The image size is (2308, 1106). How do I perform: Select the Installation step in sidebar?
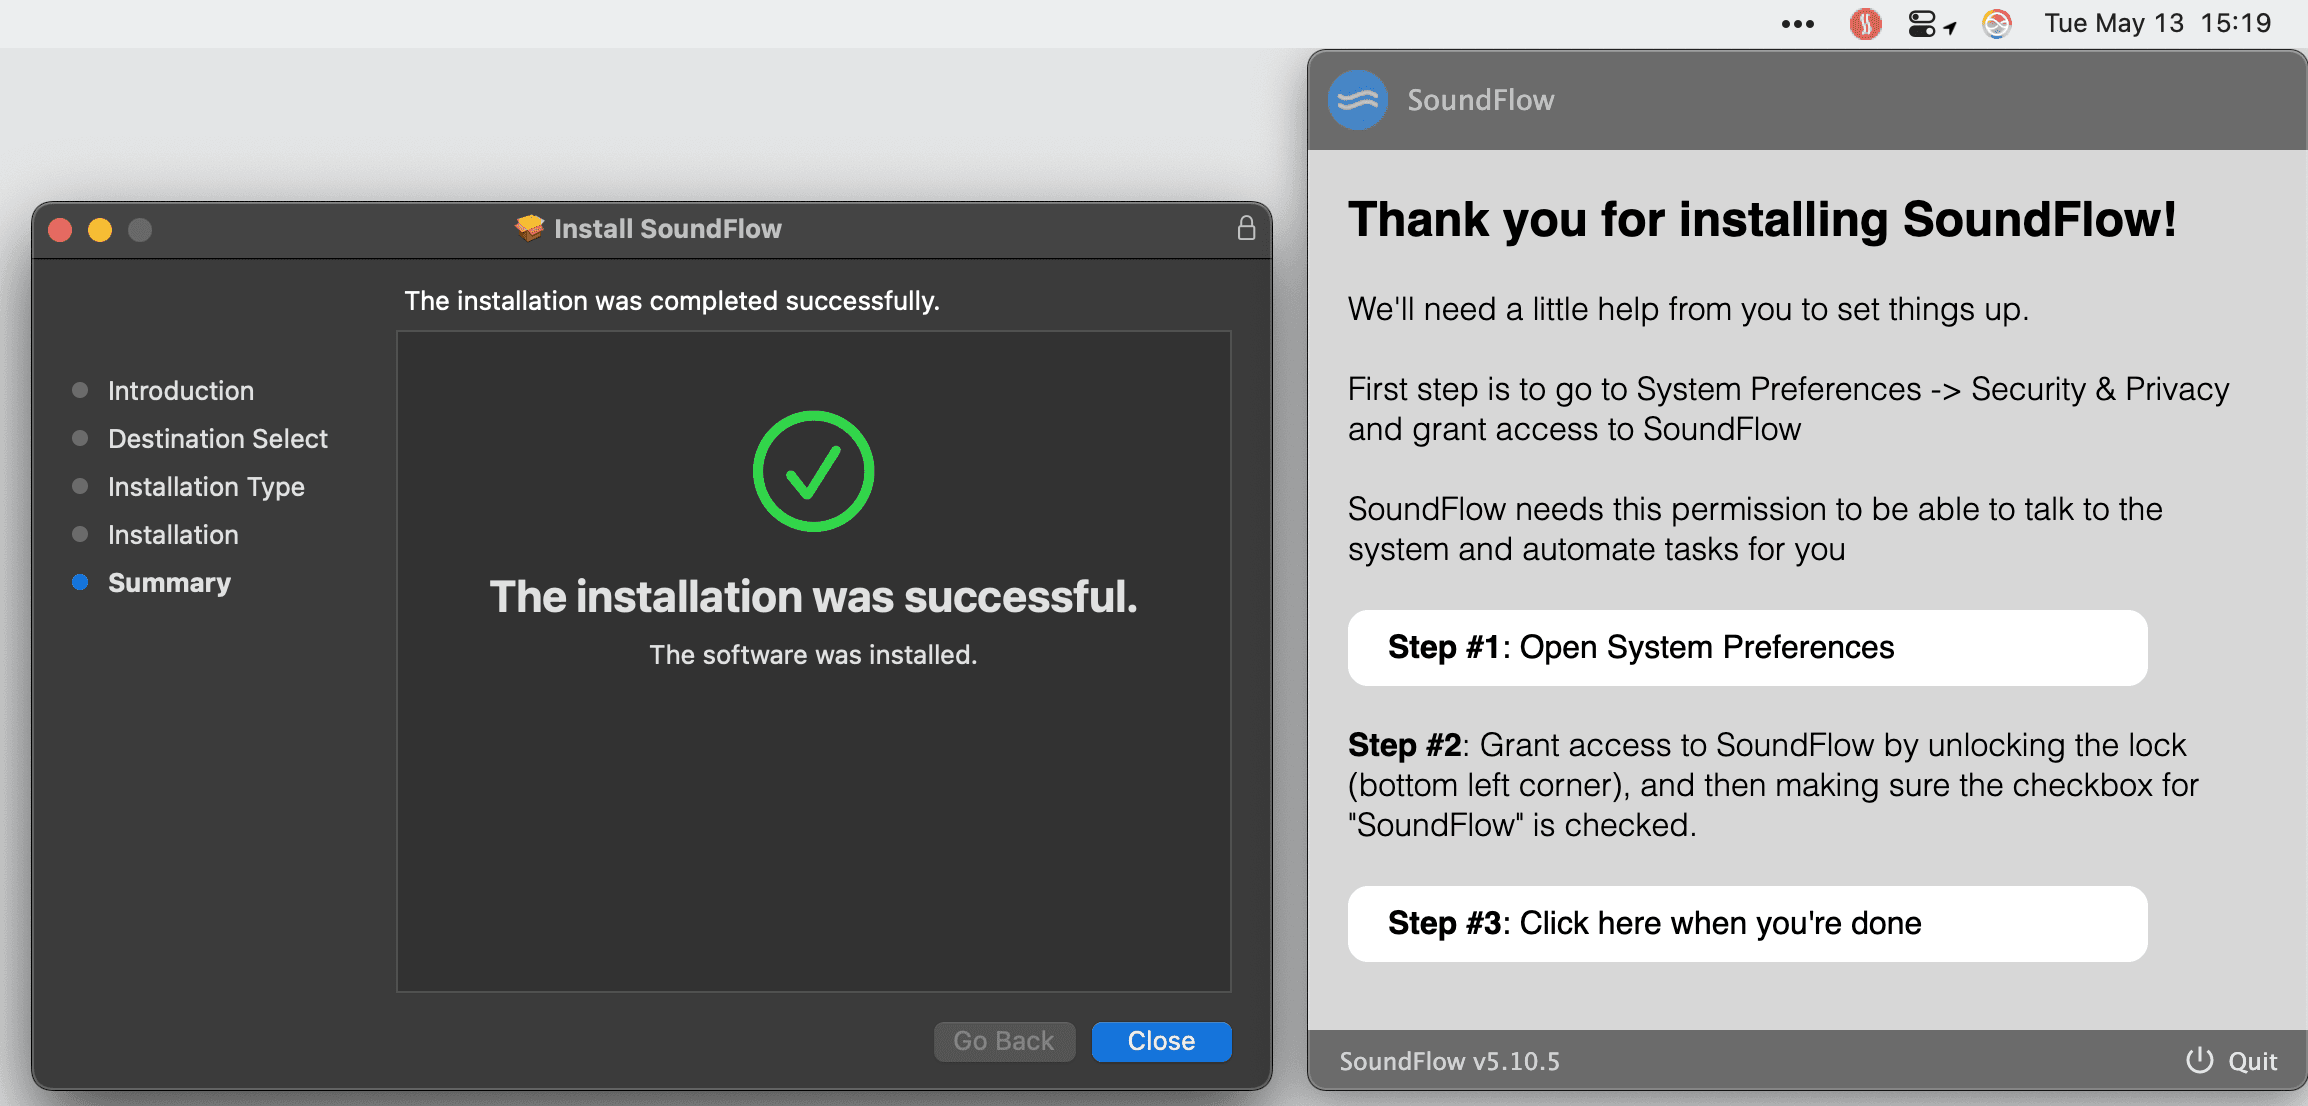173,534
